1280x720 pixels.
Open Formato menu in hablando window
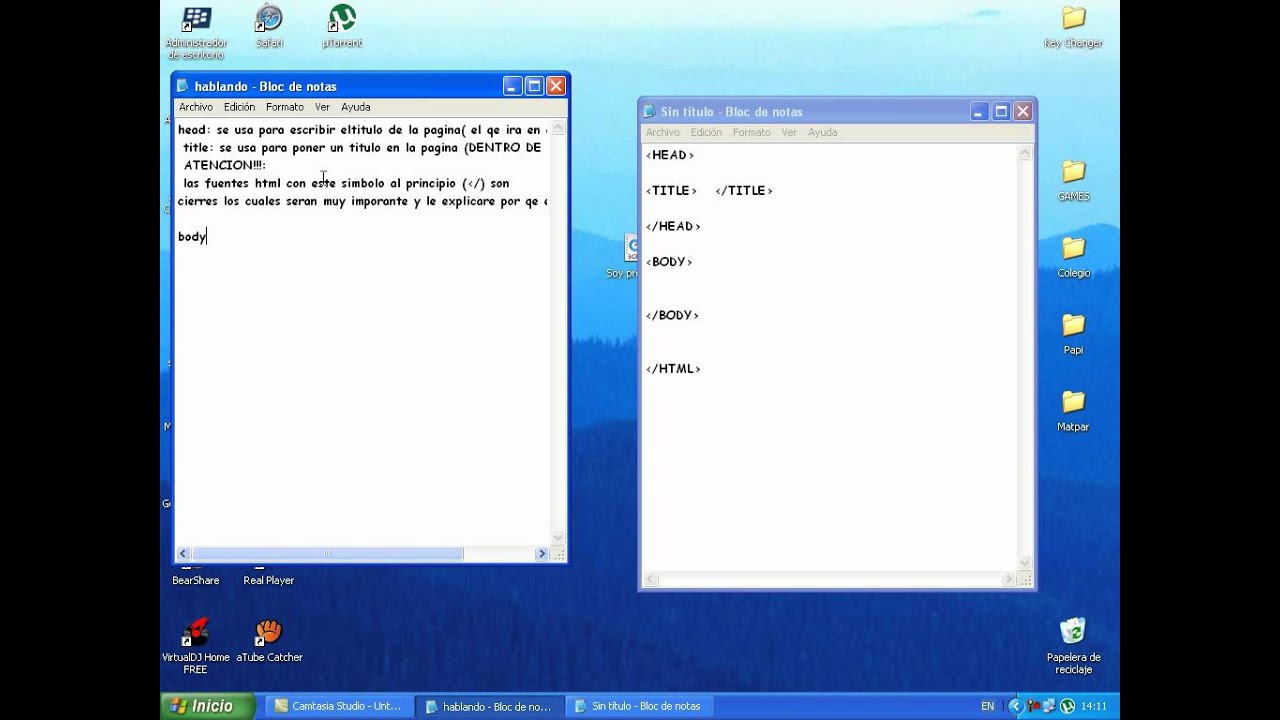(x=285, y=107)
